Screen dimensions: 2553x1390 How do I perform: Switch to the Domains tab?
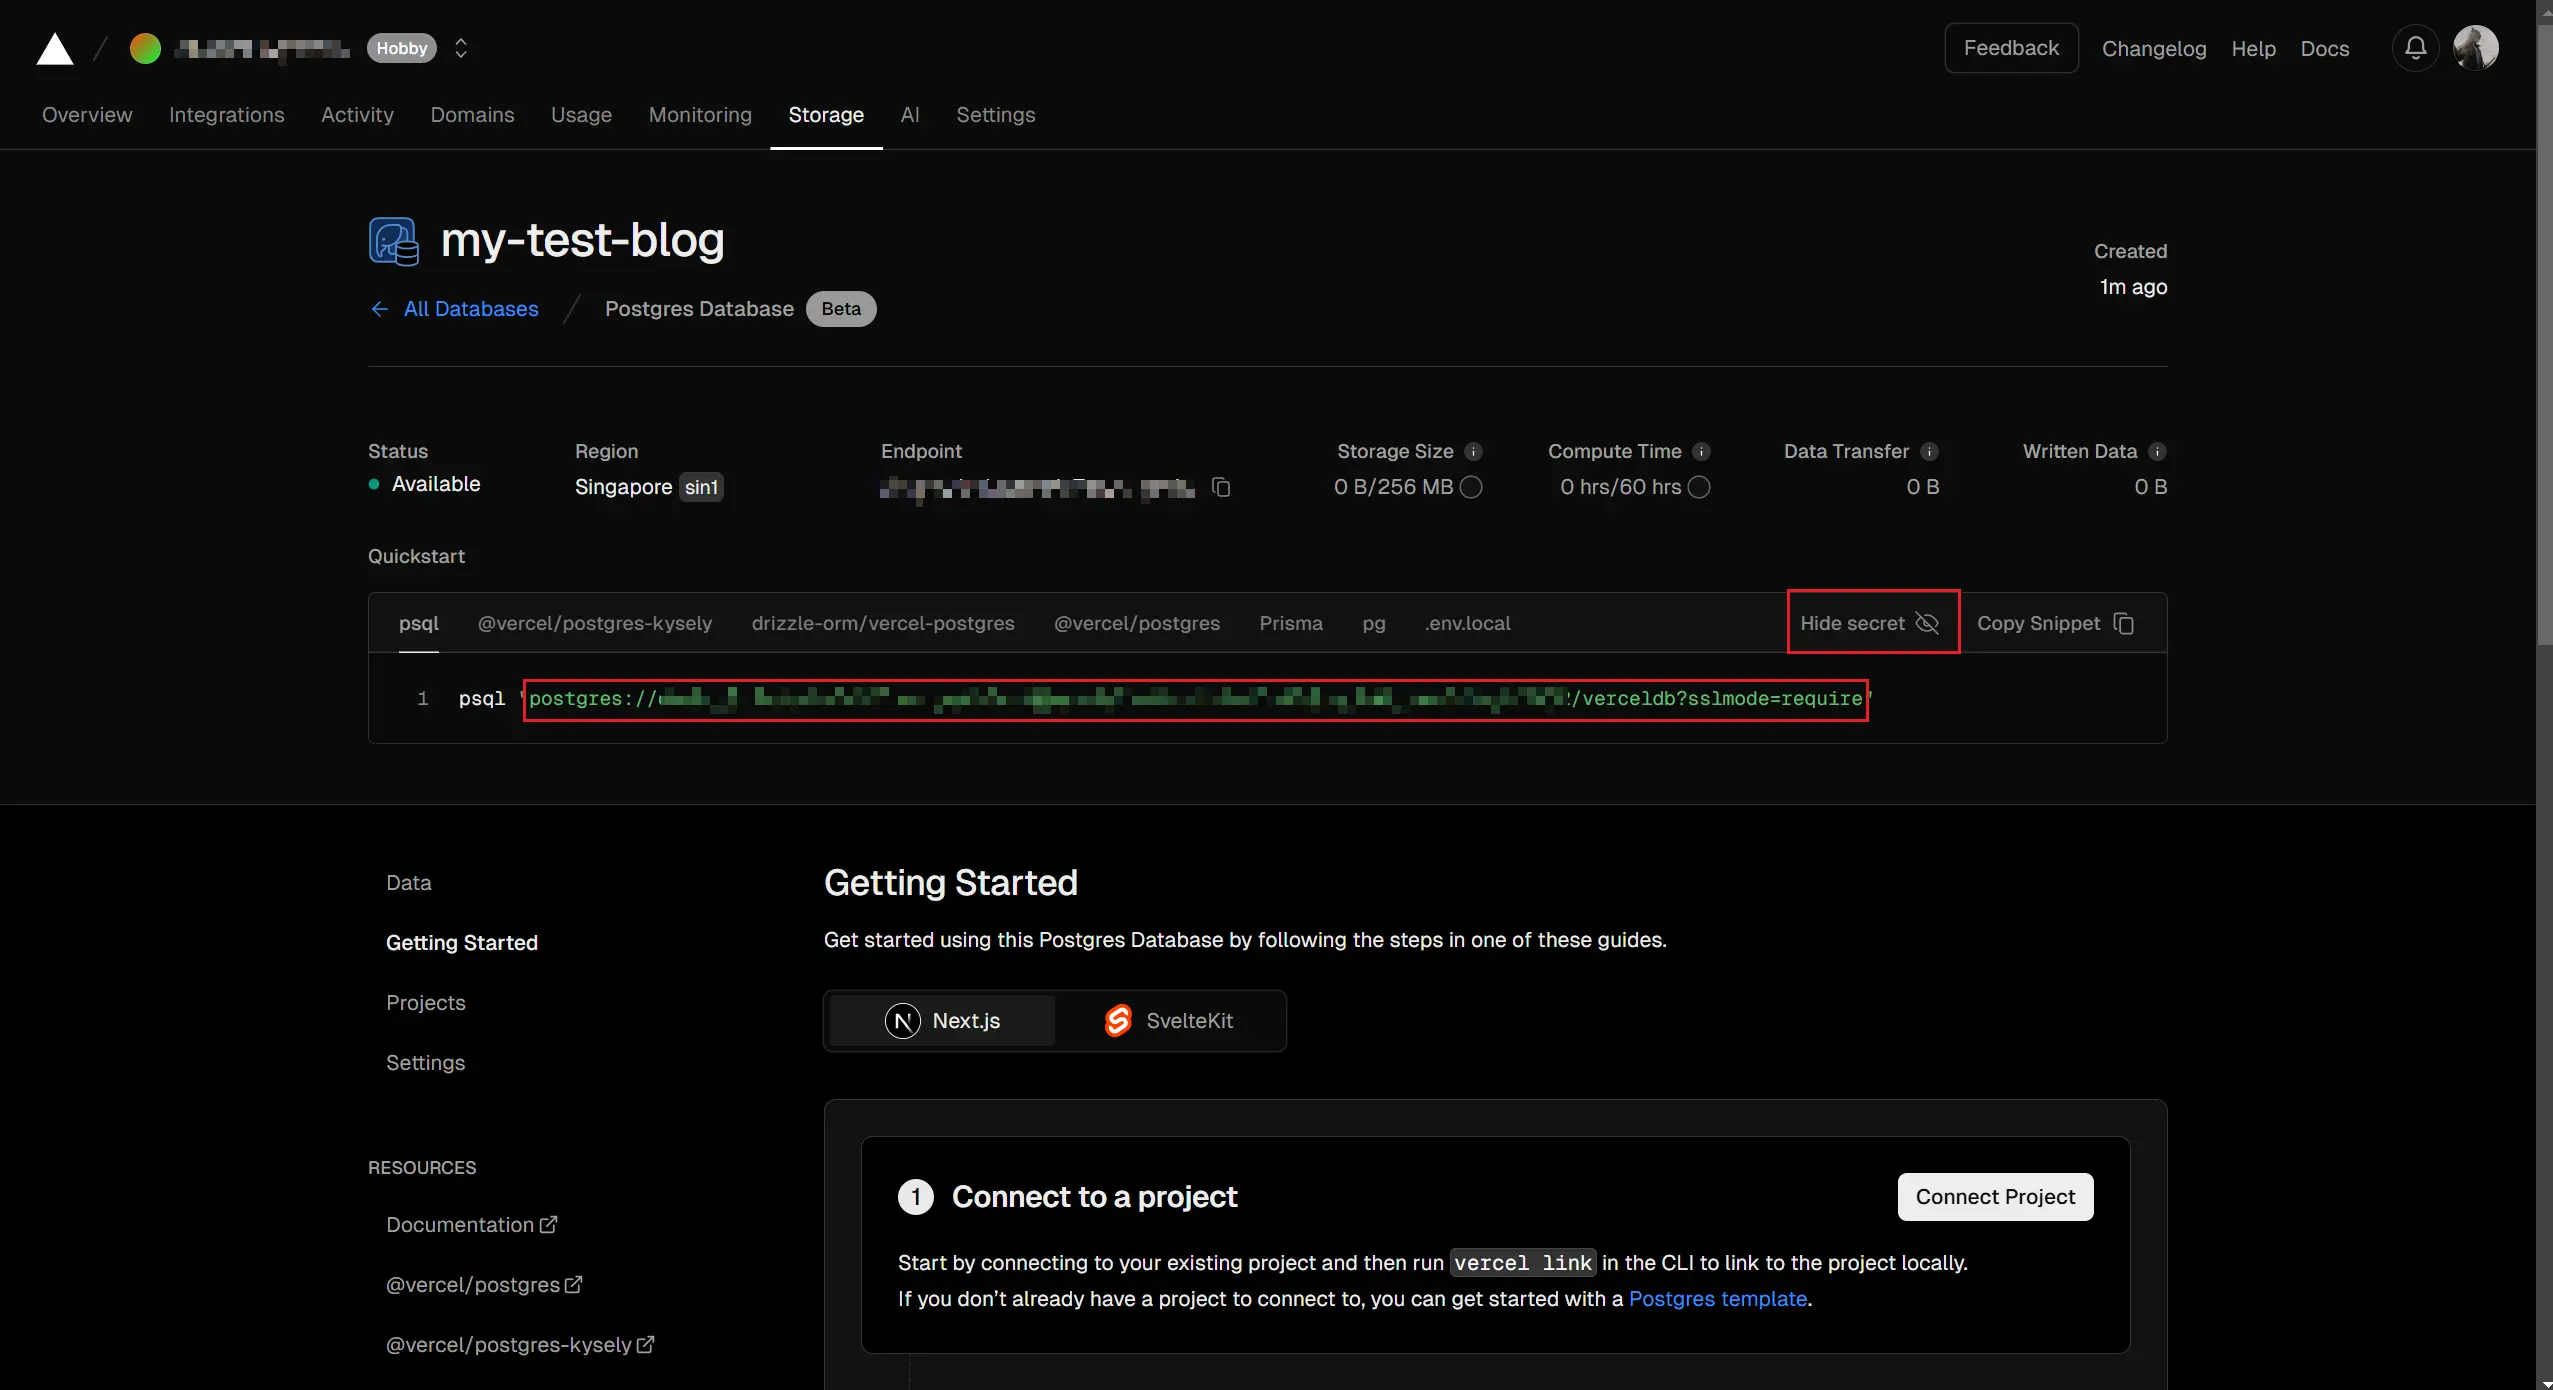(x=472, y=115)
